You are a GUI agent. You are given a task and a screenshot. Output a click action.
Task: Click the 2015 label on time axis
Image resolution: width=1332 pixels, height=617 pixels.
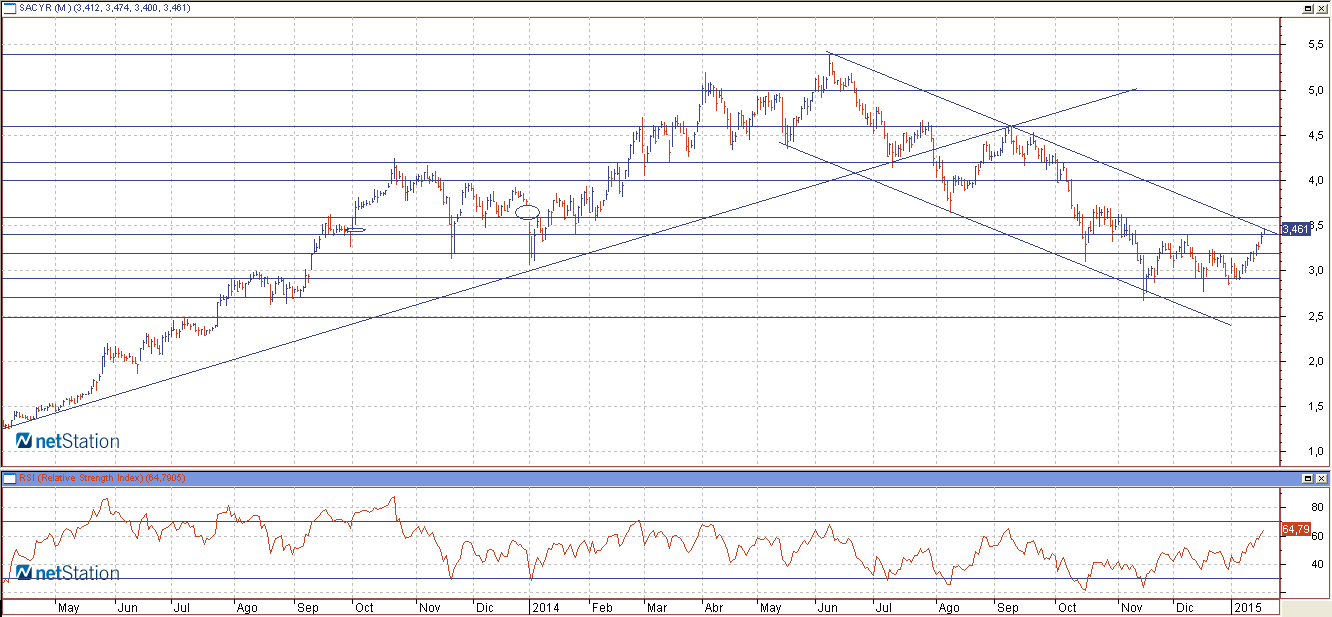pyautogui.click(x=1248, y=607)
